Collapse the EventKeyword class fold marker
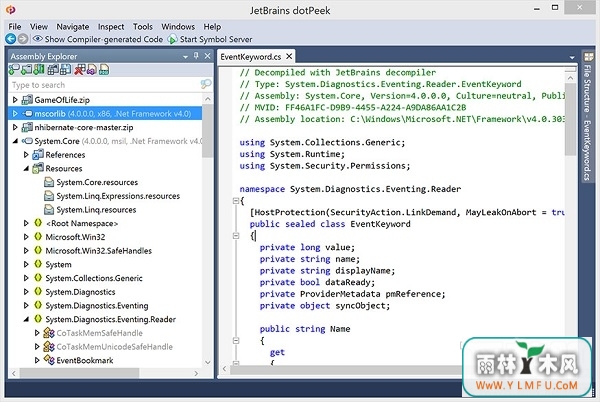The height and width of the screenshot is (402, 600). coord(236,236)
